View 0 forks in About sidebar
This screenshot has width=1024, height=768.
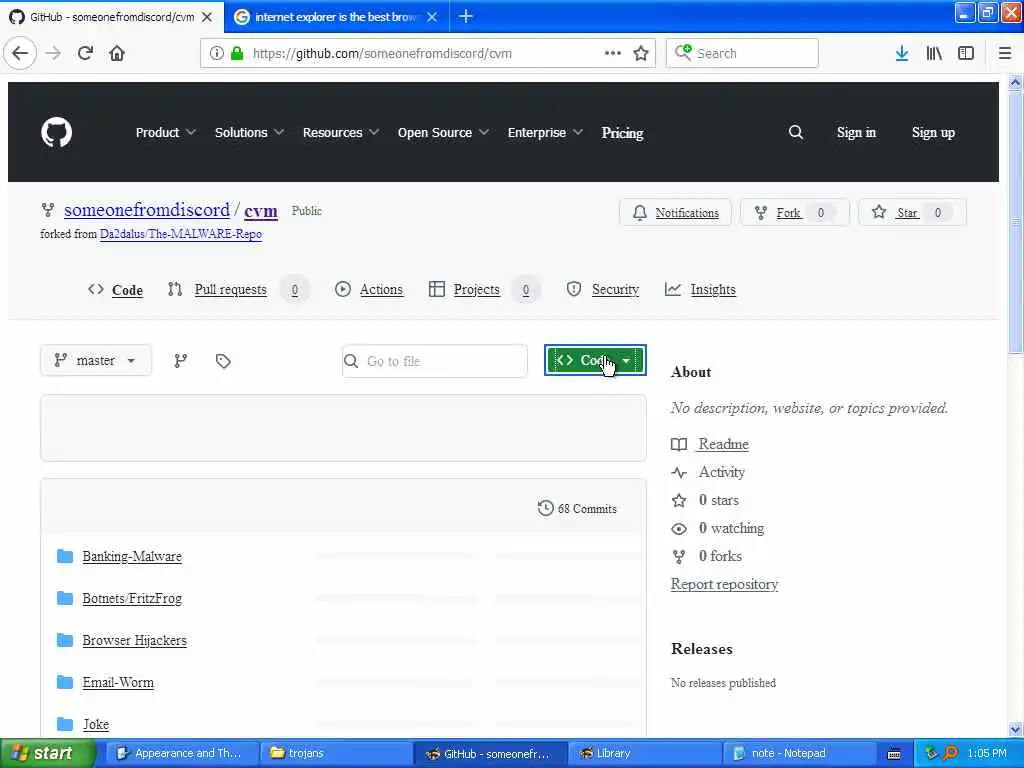tap(720, 556)
